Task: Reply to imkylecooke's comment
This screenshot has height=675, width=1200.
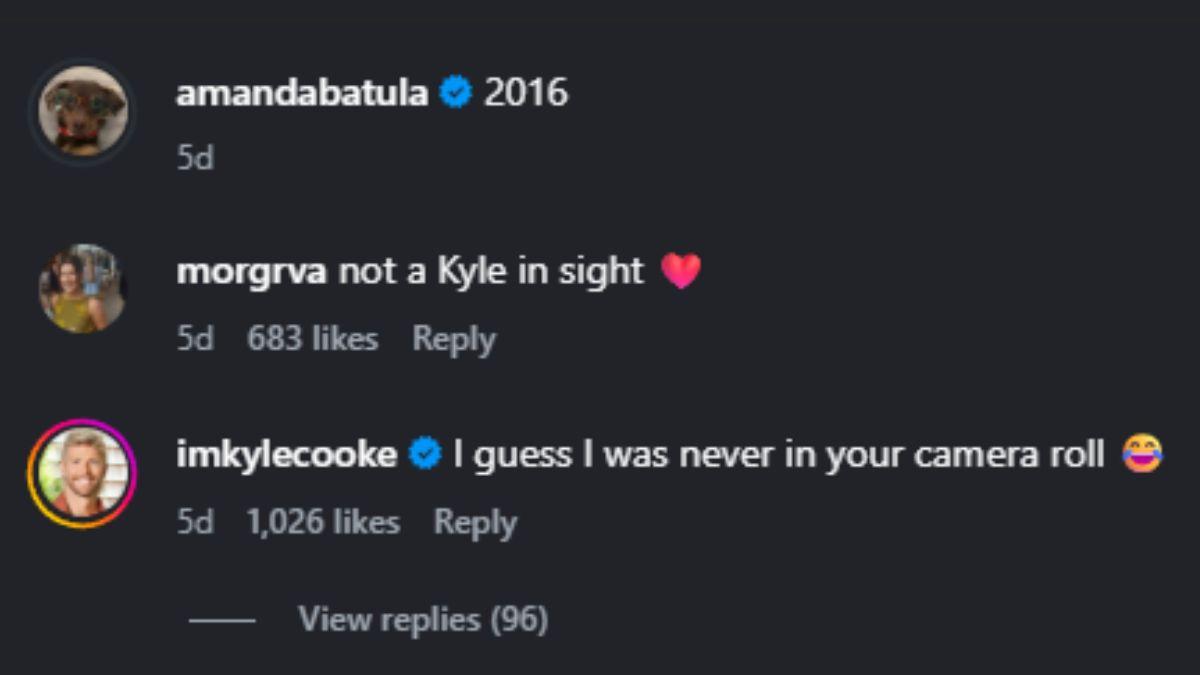Action: coord(476,521)
